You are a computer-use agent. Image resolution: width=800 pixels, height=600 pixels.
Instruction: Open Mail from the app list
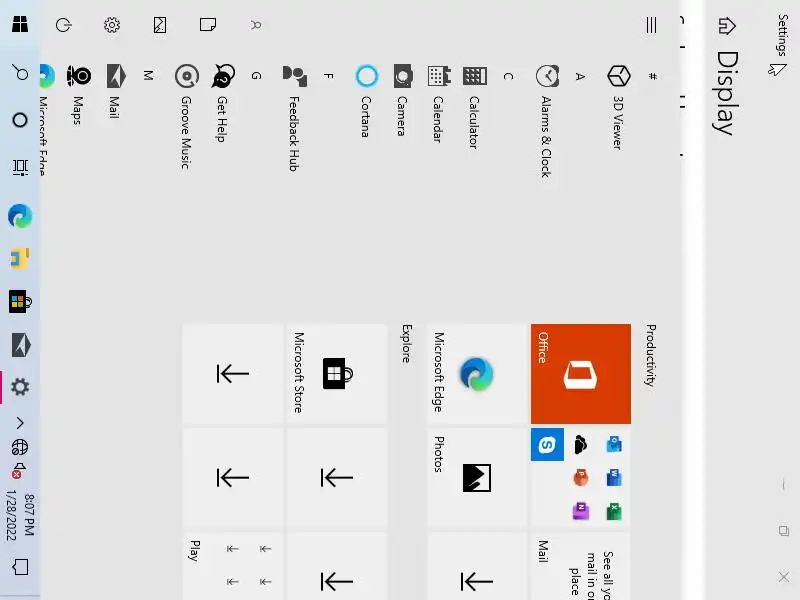coord(115,92)
